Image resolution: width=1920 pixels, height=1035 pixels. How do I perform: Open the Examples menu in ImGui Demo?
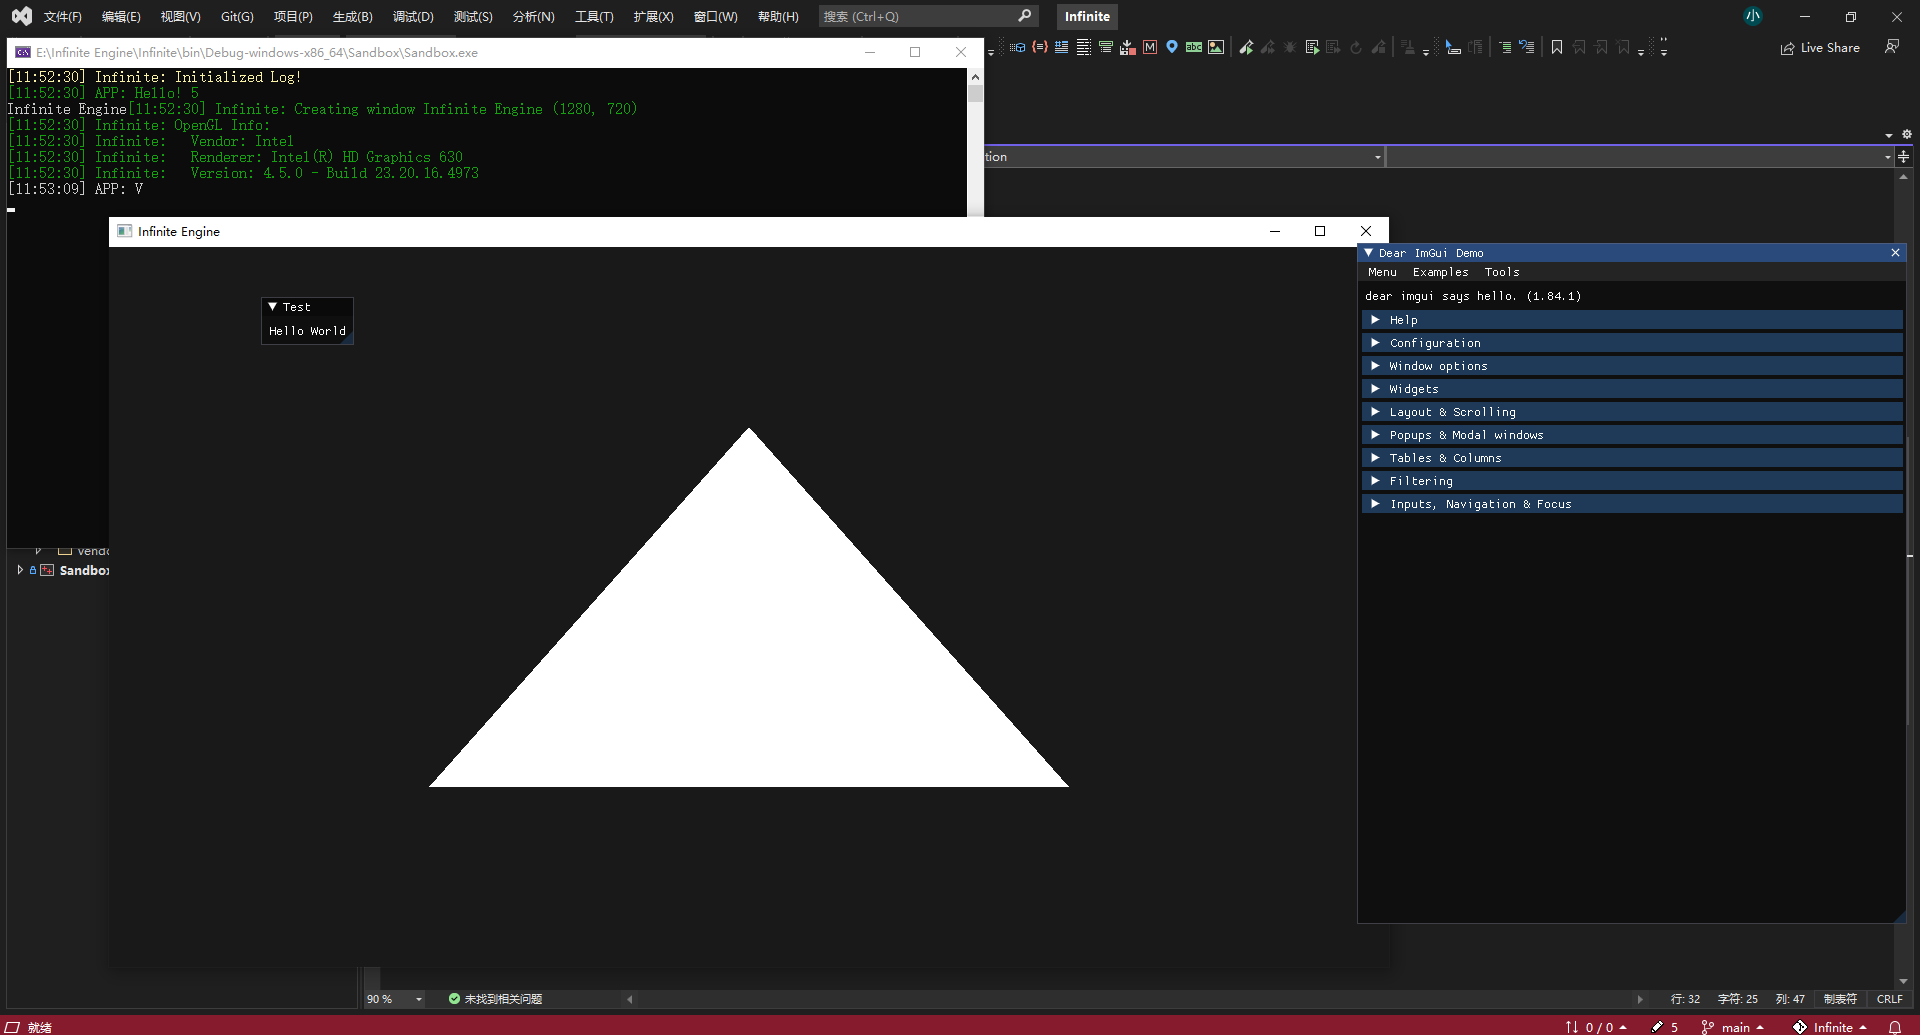1440,272
